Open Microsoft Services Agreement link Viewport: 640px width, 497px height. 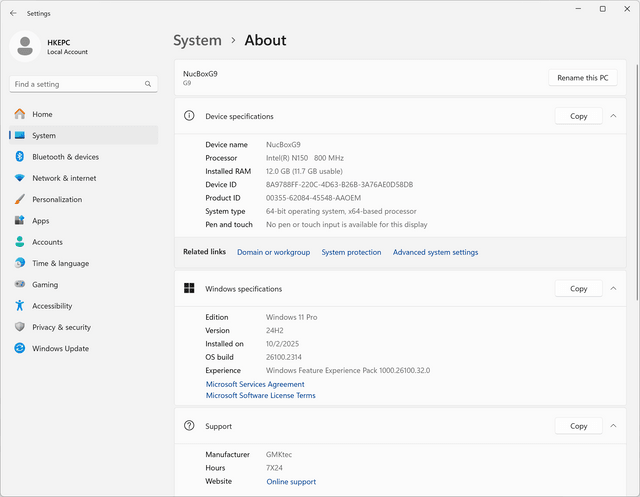(255, 384)
